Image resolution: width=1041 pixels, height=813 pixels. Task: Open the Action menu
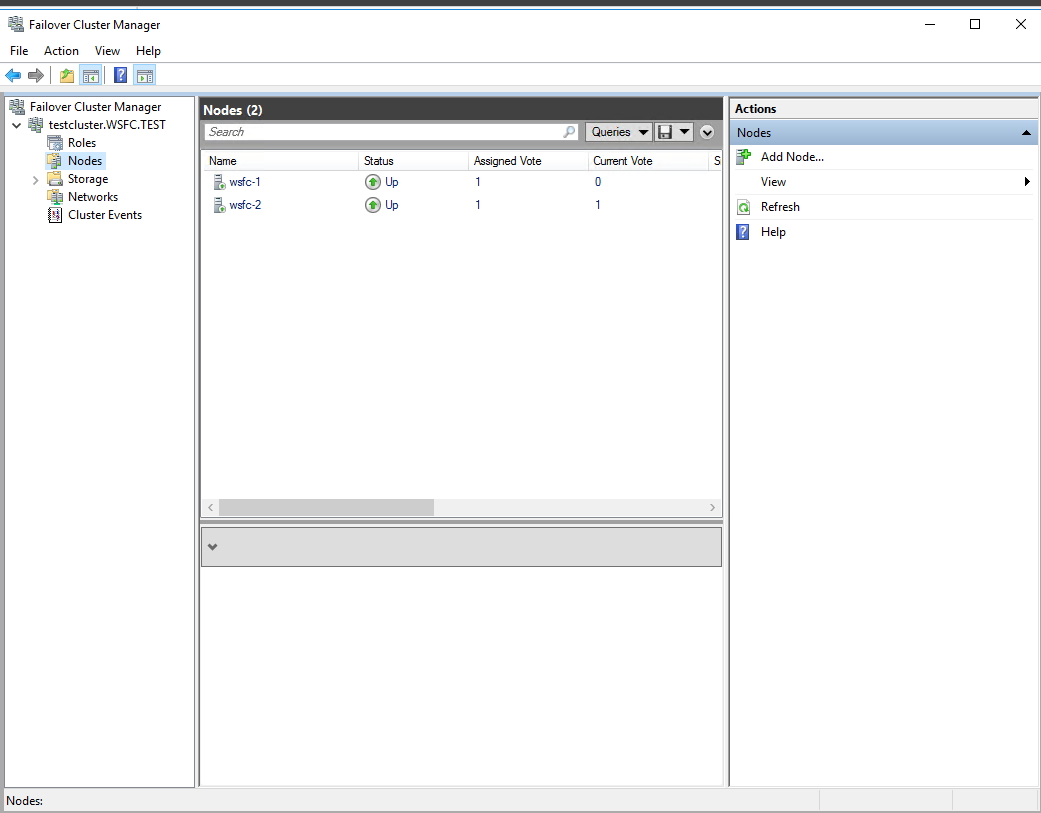coord(61,51)
